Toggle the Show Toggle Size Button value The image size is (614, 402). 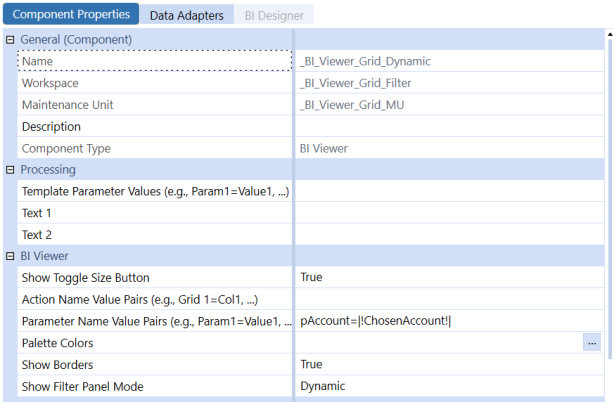tap(450, 277)
